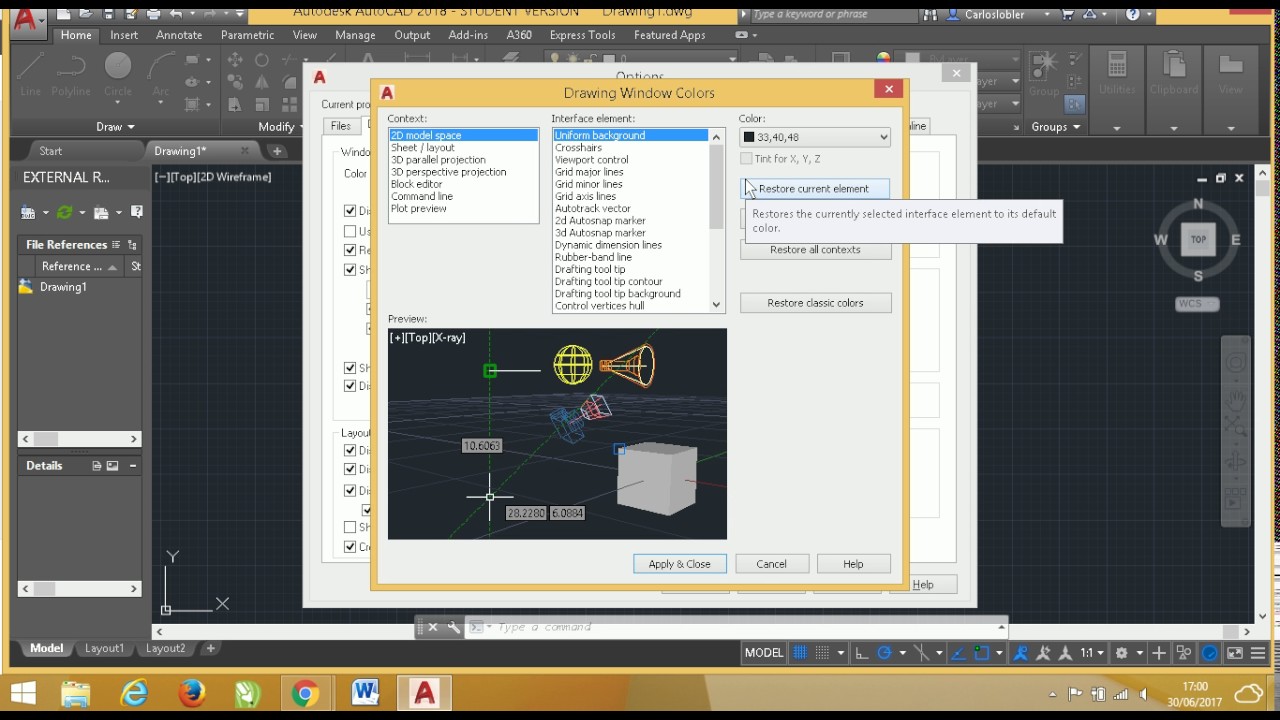Viewport: 1280px width, 720px height.
Task: Select the Polyline tool
Action: click(71, 75)
